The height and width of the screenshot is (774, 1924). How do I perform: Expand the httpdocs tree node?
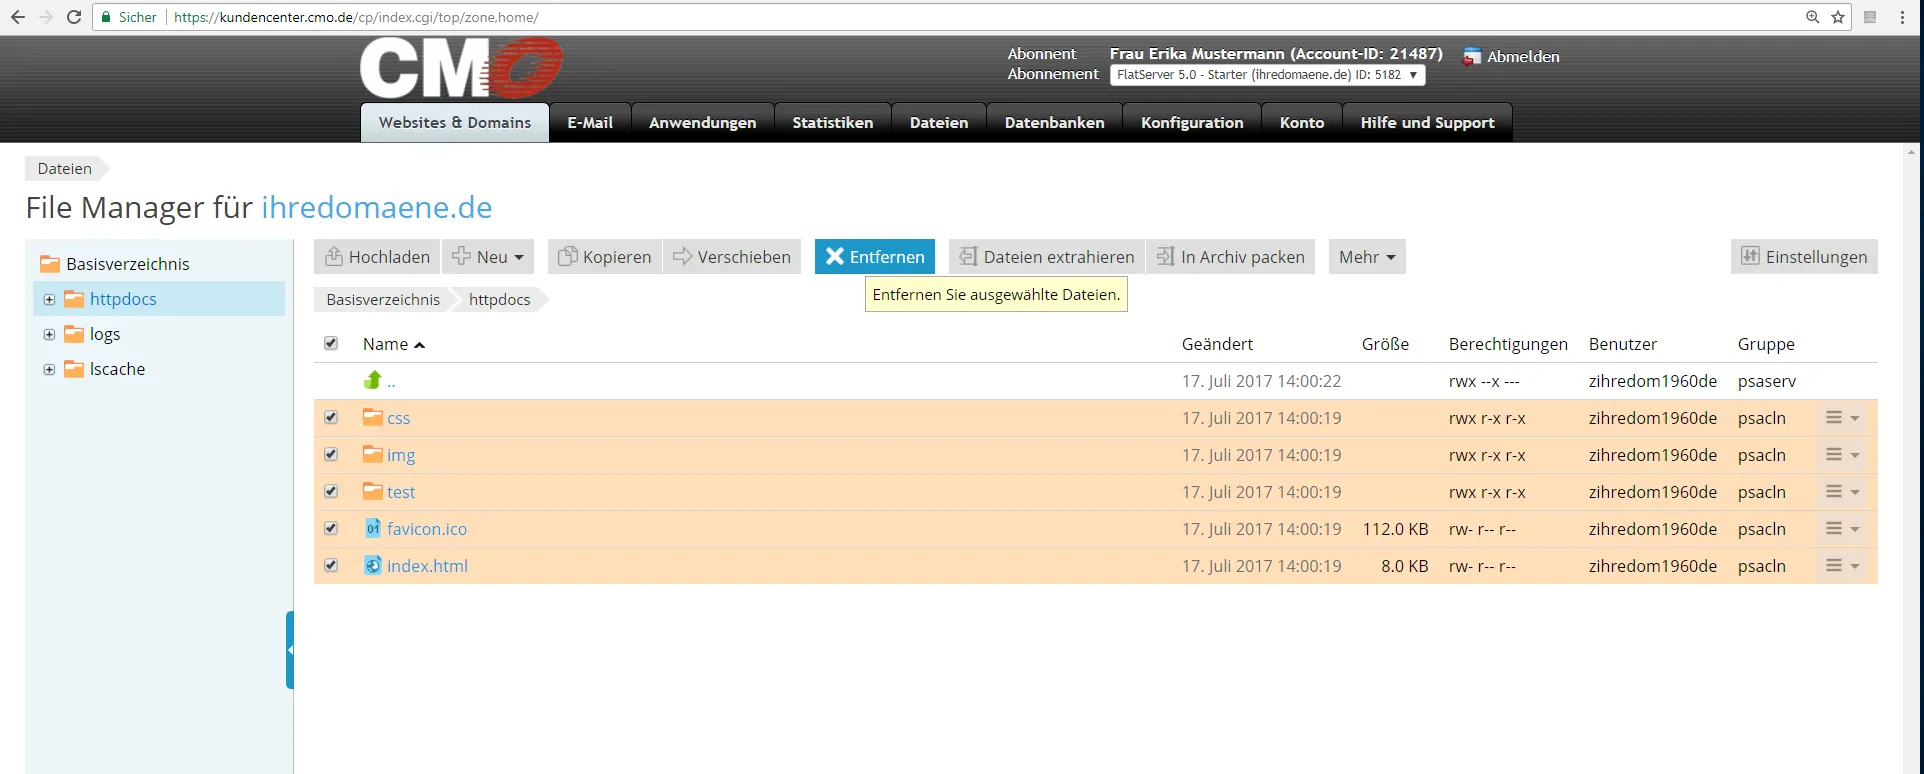(x=49, y=299)
